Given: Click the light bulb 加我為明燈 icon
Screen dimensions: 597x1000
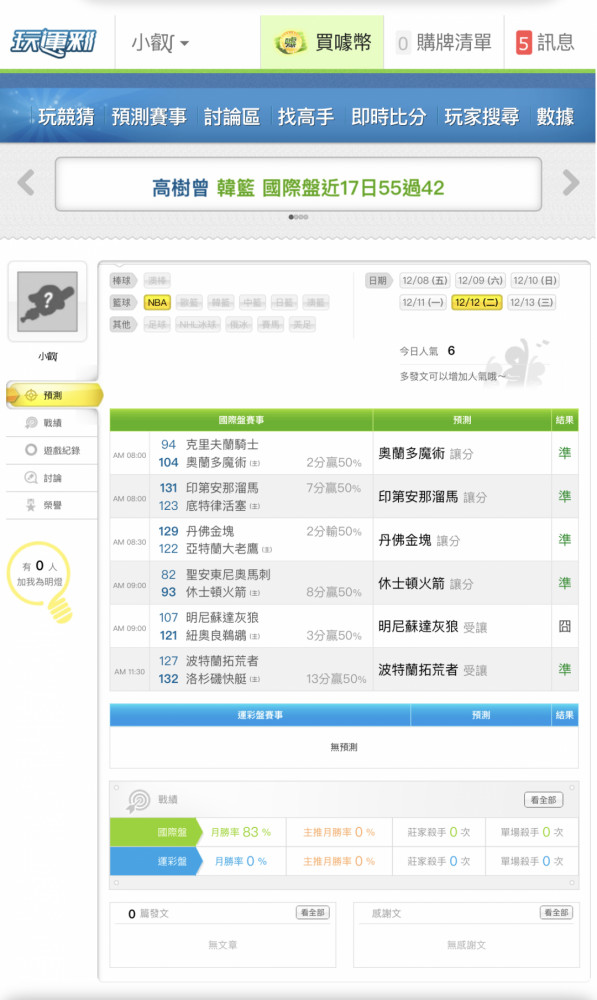Looking at the screenshot, I should click(42, 581).
